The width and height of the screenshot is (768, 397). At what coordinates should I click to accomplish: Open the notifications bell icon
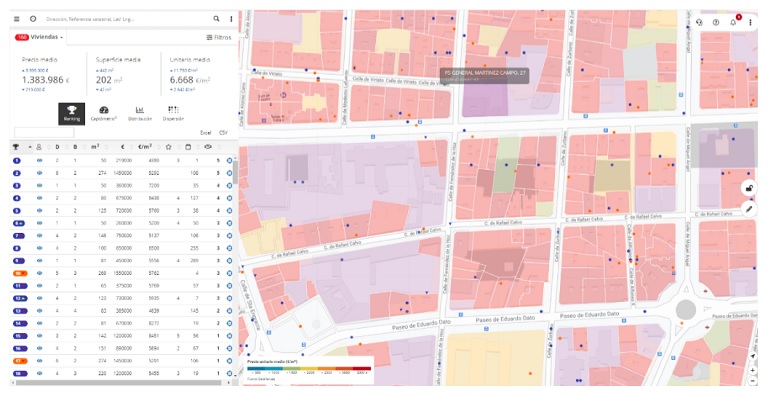point(733,23)
